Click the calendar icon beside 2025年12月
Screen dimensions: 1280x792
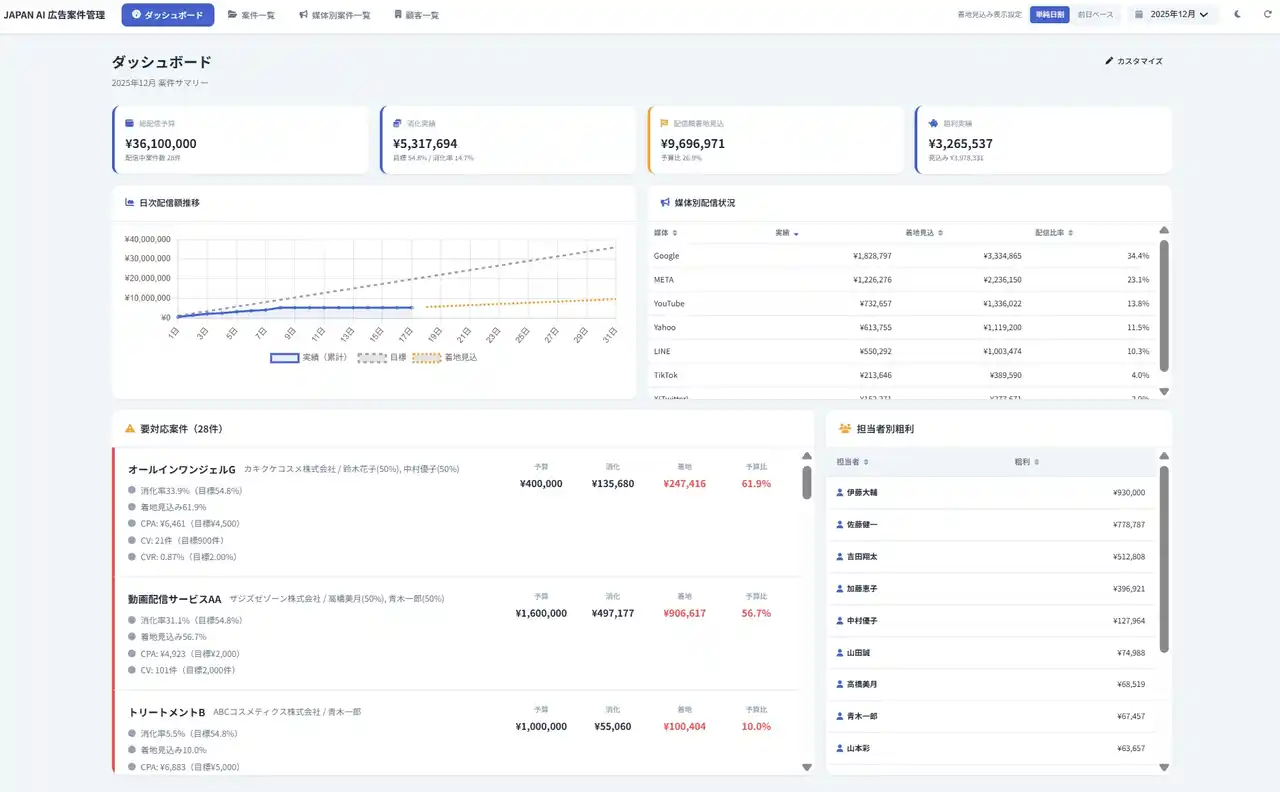1139,15
